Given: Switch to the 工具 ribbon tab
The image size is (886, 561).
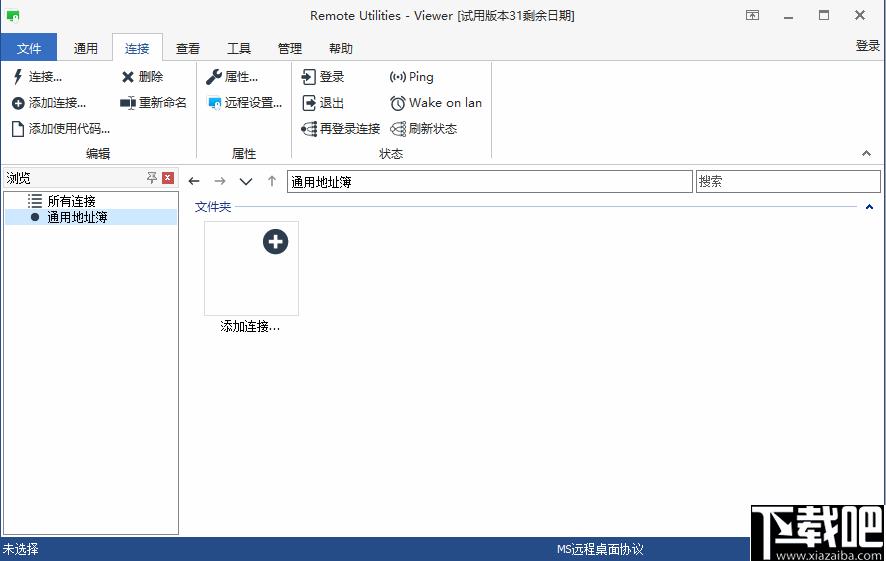Looking at the screenshot, I should pyautogui.click(x=238, y=48).
